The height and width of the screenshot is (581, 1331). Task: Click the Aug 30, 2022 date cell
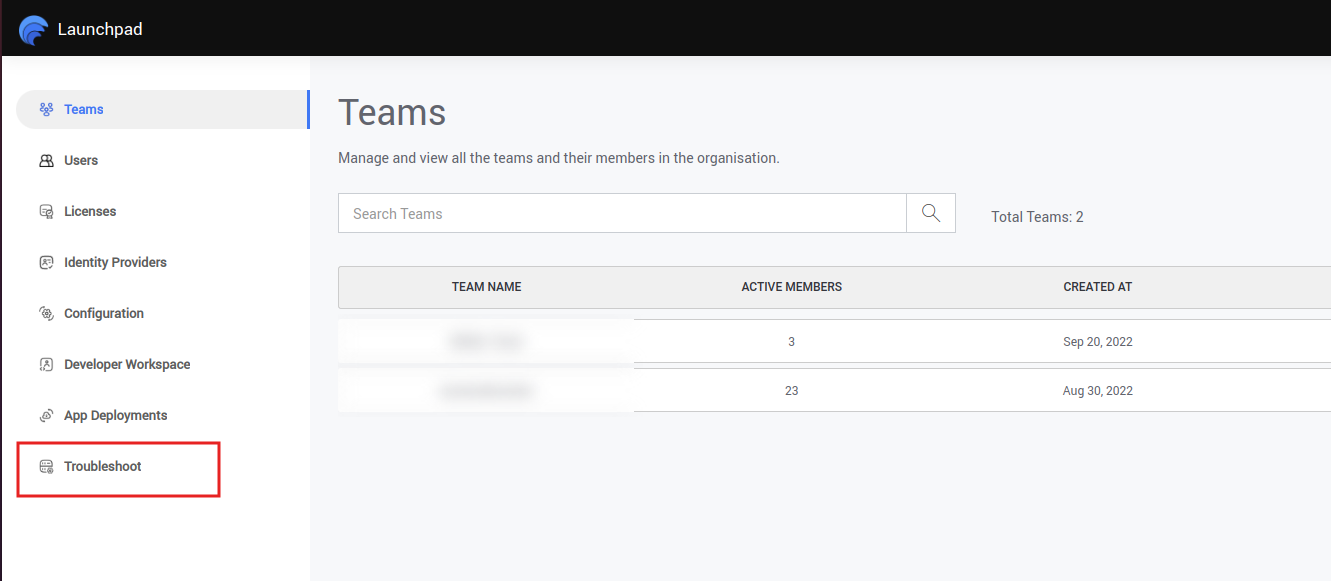[x=1097, y=391]
